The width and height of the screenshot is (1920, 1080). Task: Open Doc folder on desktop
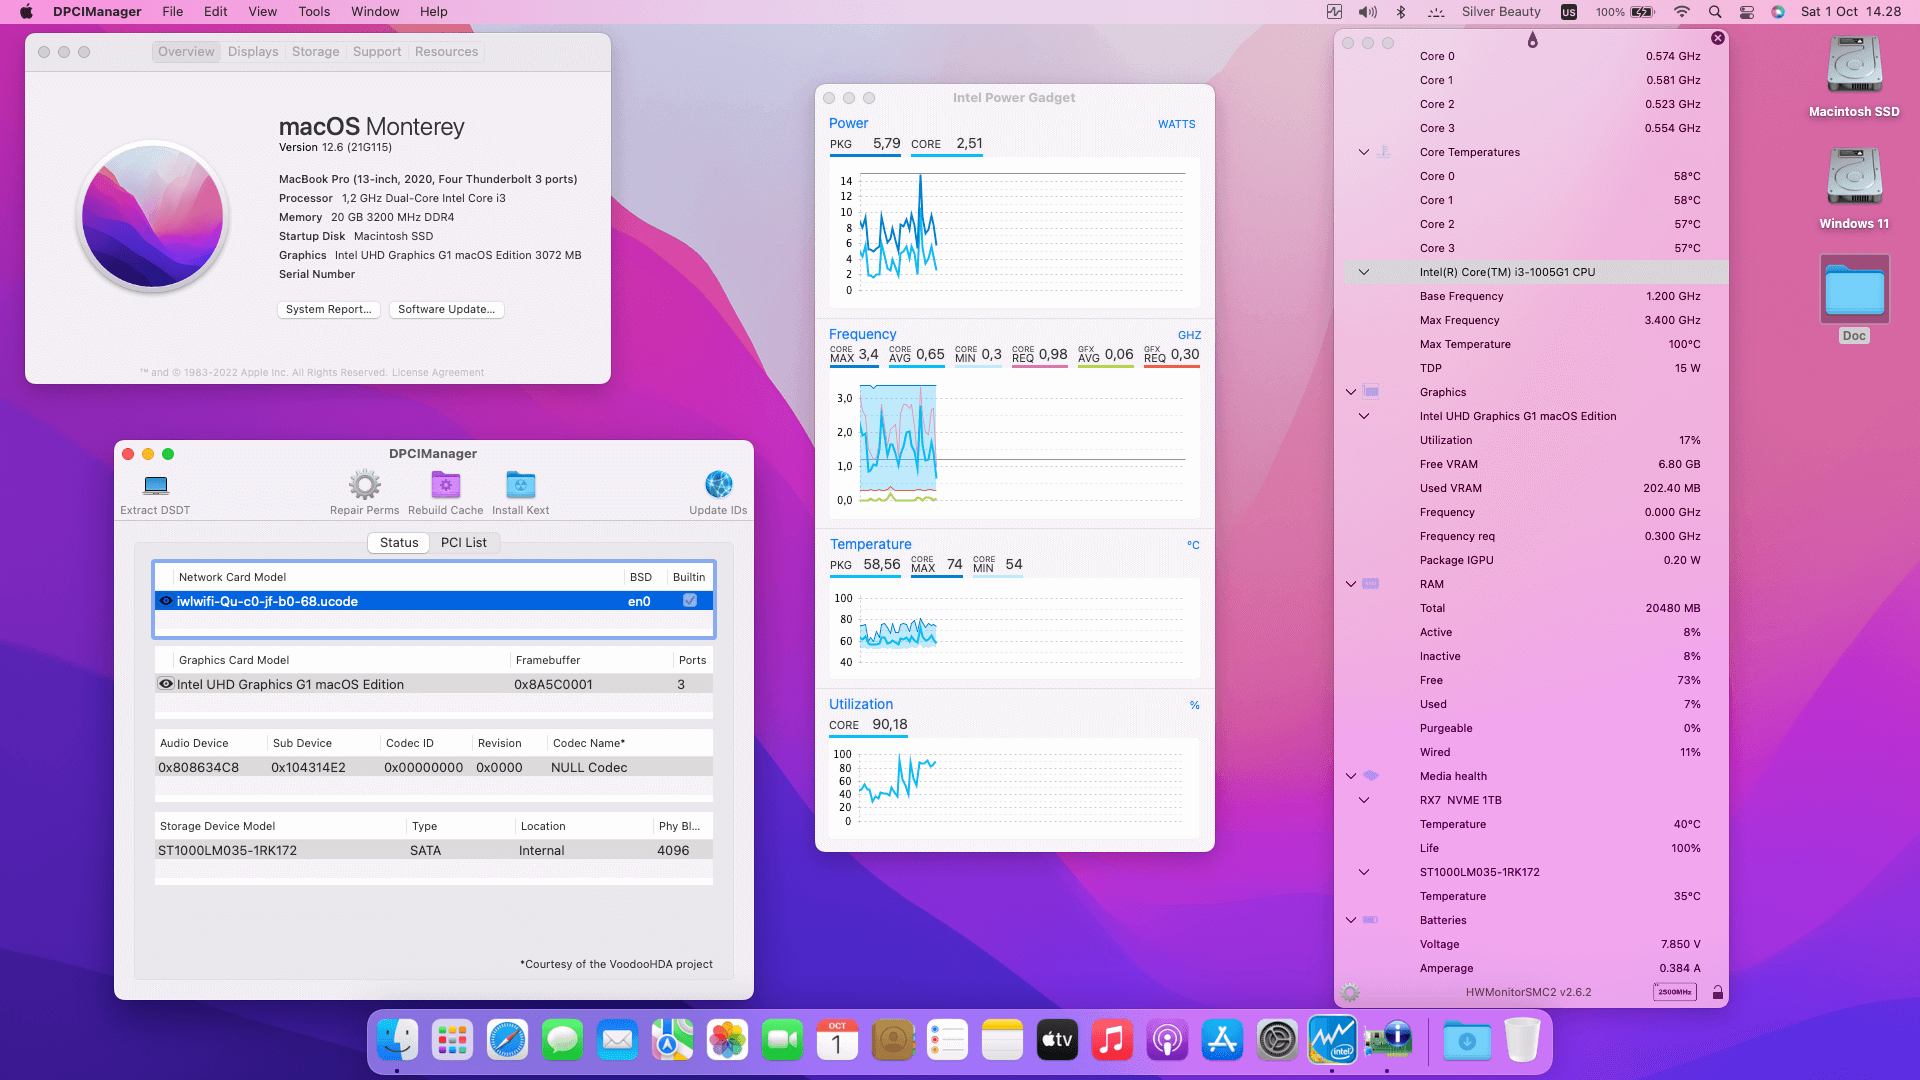click(1854, 298)
